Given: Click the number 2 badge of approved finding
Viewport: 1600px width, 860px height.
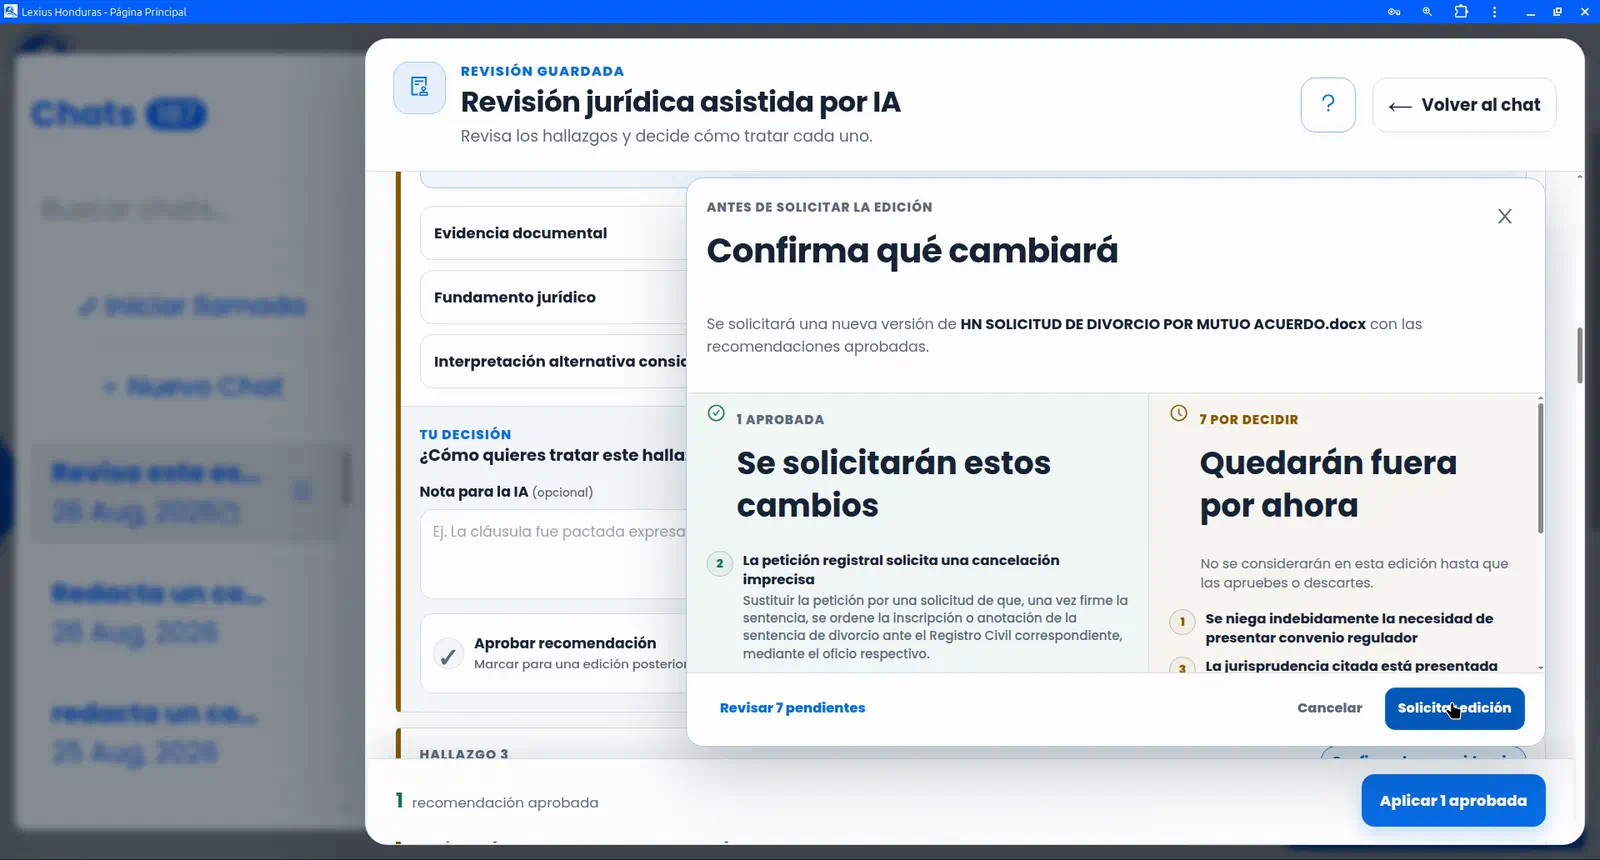Looking at the screenshot, I should [x=719, y=563].
